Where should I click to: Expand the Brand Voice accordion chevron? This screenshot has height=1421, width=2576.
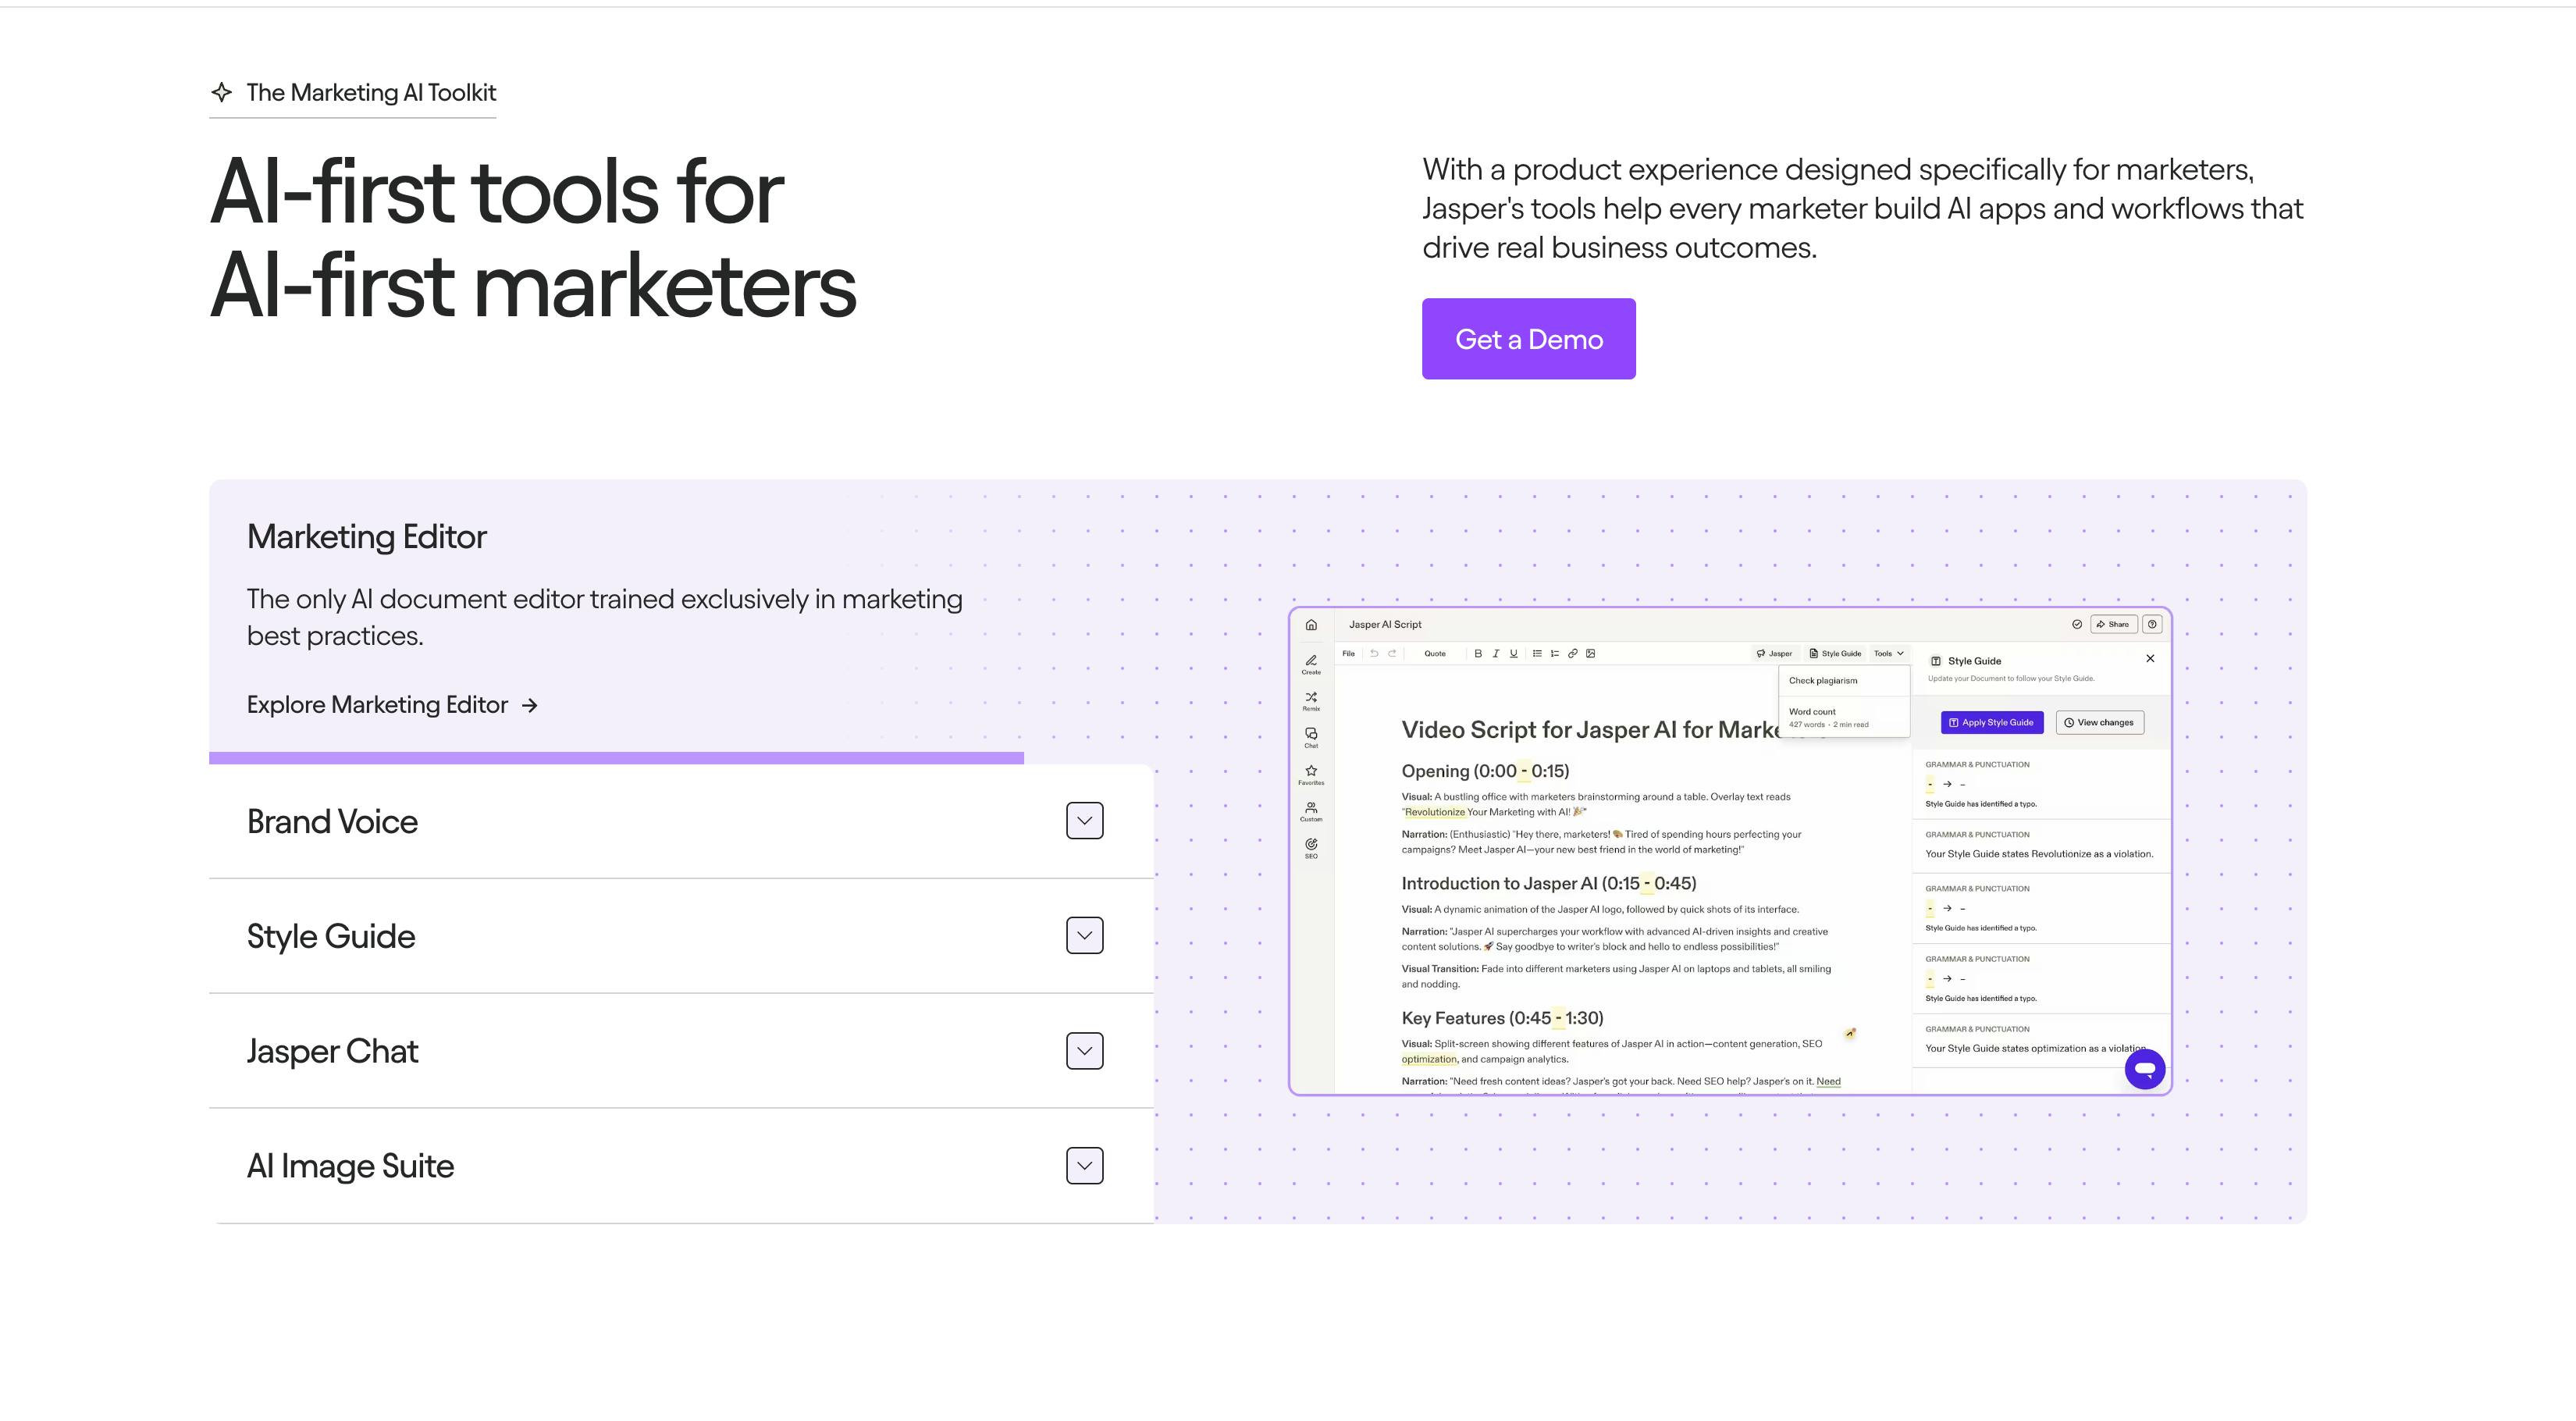pos(1084,821)
